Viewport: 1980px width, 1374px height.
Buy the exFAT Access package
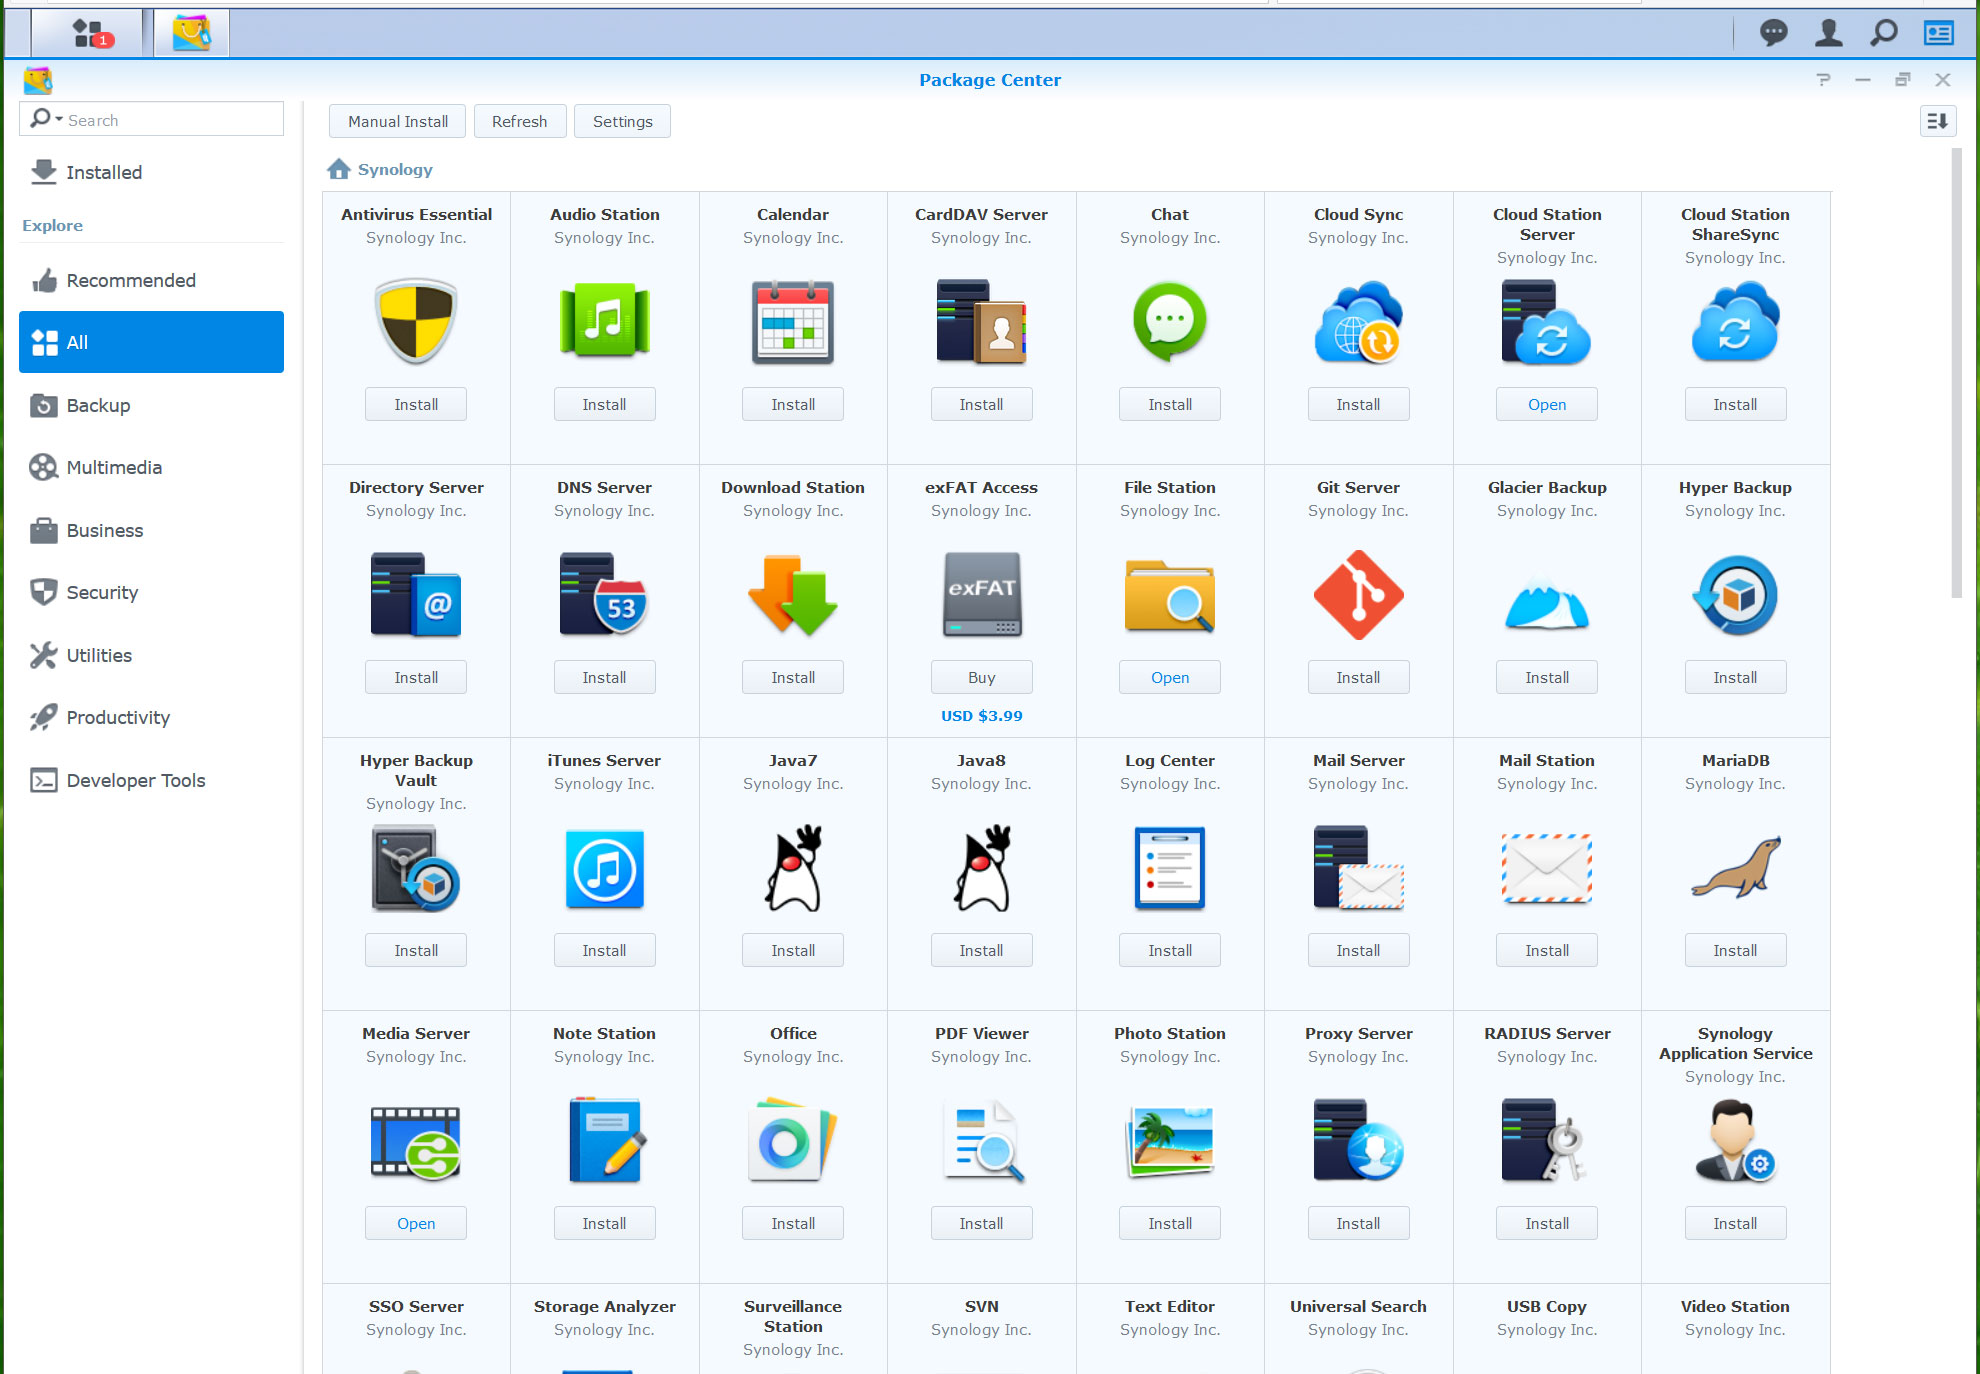[981, 677]
